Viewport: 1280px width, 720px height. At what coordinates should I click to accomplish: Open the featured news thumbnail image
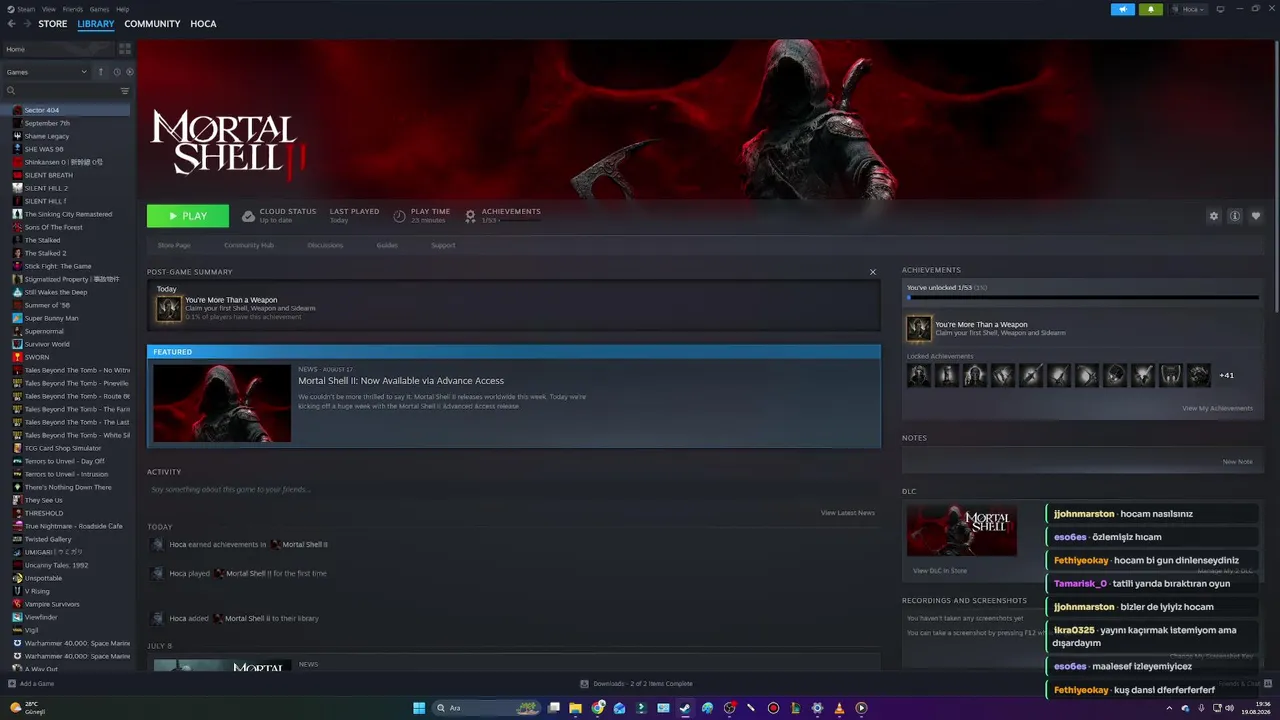click(222, 403)
